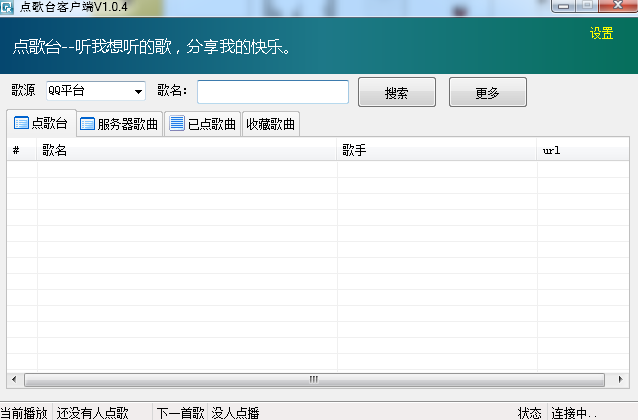The height and width of the screenshot is (420, 638).
Task: Open the 设置 settings link
Action: tap(601, 33)
